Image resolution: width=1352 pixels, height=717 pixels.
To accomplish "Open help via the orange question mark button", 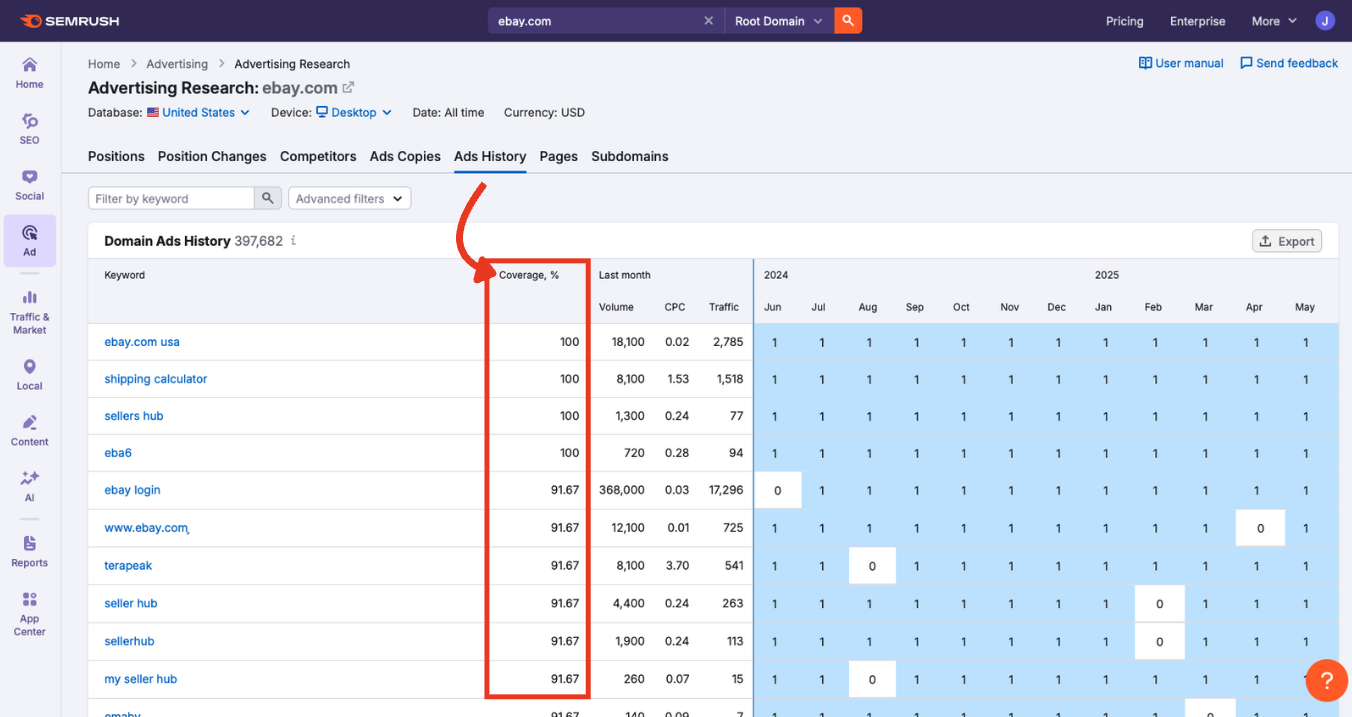I will (x=1326, y=680).
